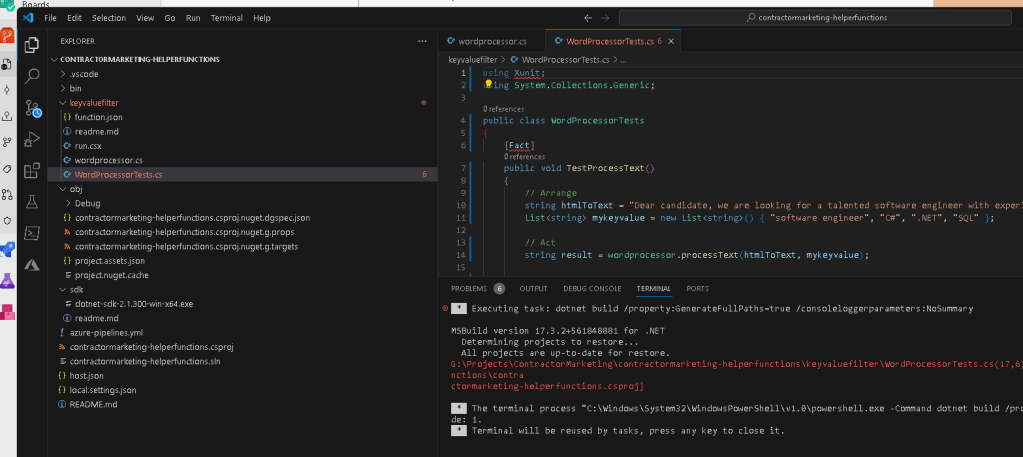Open project.nuget.cache in Explorer
The image size is (1023, 457).
click(x=112, y=275)
